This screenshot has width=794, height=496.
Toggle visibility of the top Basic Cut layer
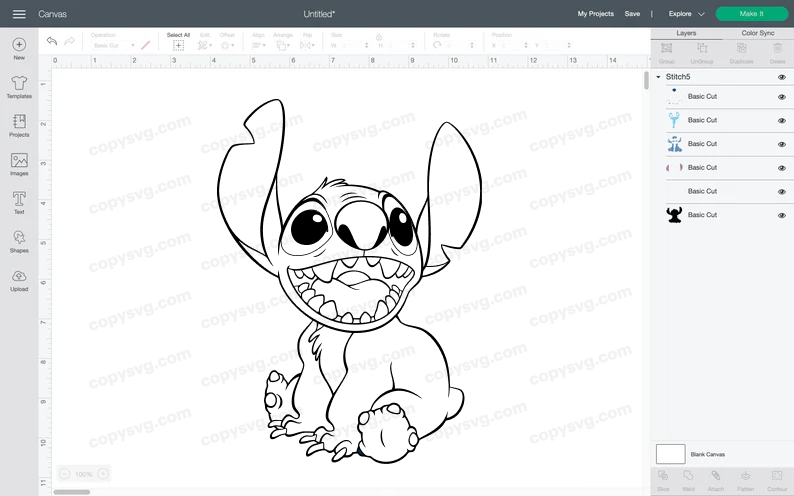[x=782, y=97]
